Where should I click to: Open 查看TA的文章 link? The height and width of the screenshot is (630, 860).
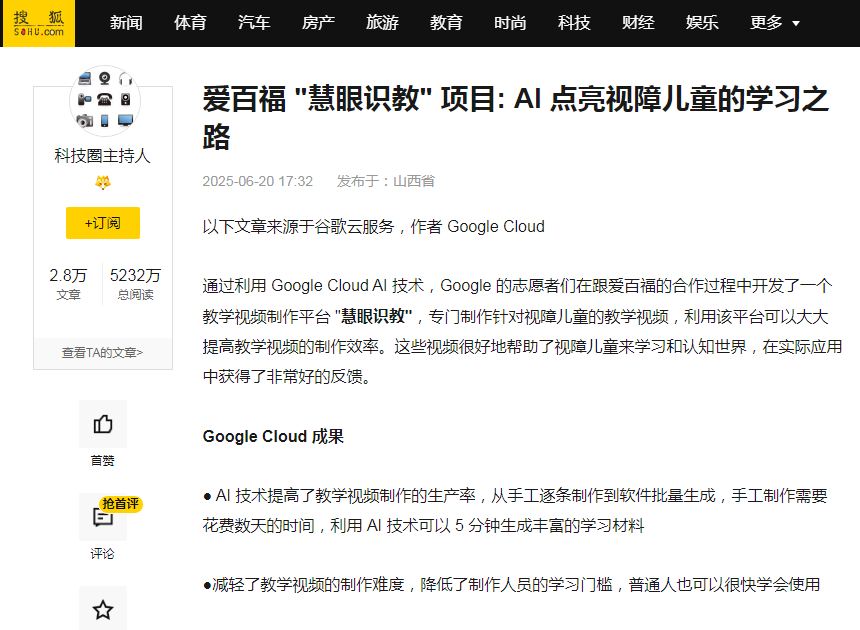pyautogui.click(x=103, y=352)
